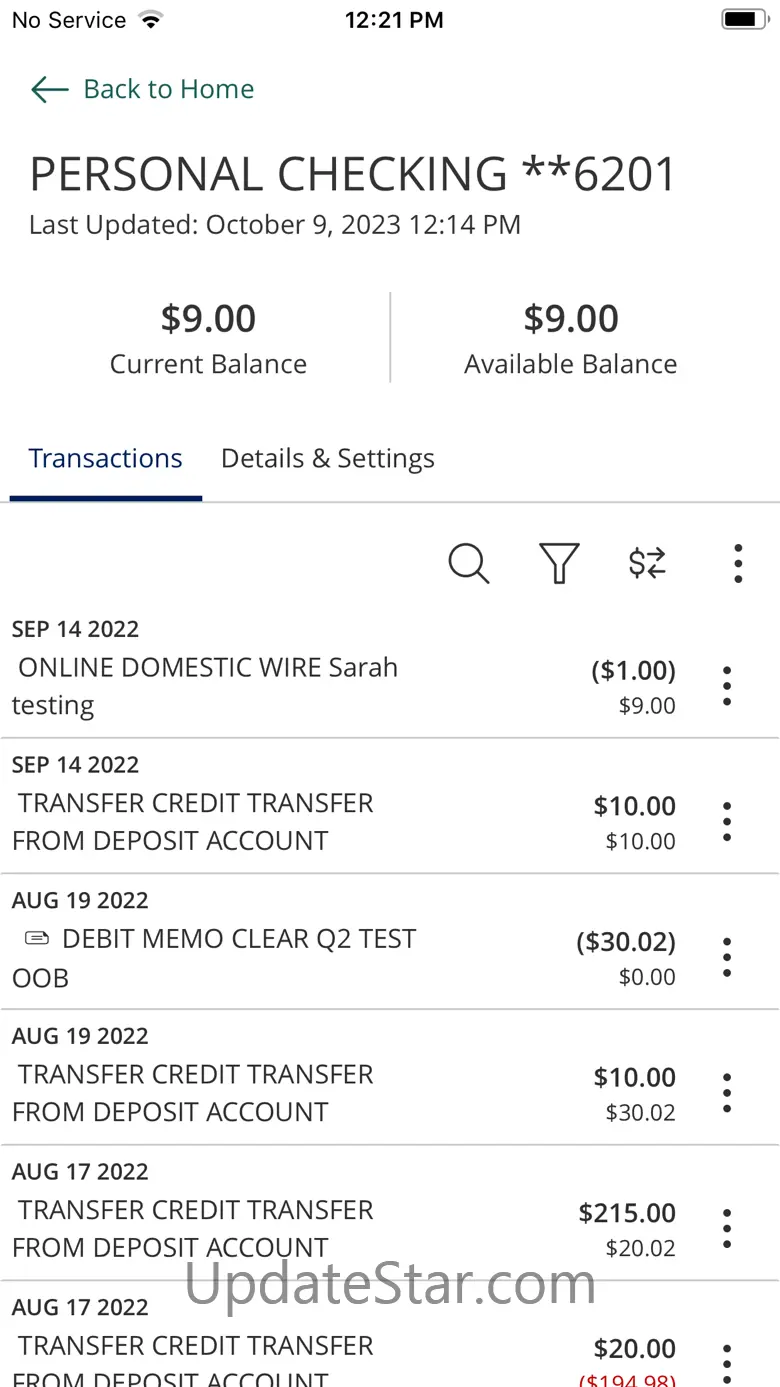Switch to Details & Settings tab
Image resolution: width=780 pixels, height=1387 pixels.
pos(327,459)
